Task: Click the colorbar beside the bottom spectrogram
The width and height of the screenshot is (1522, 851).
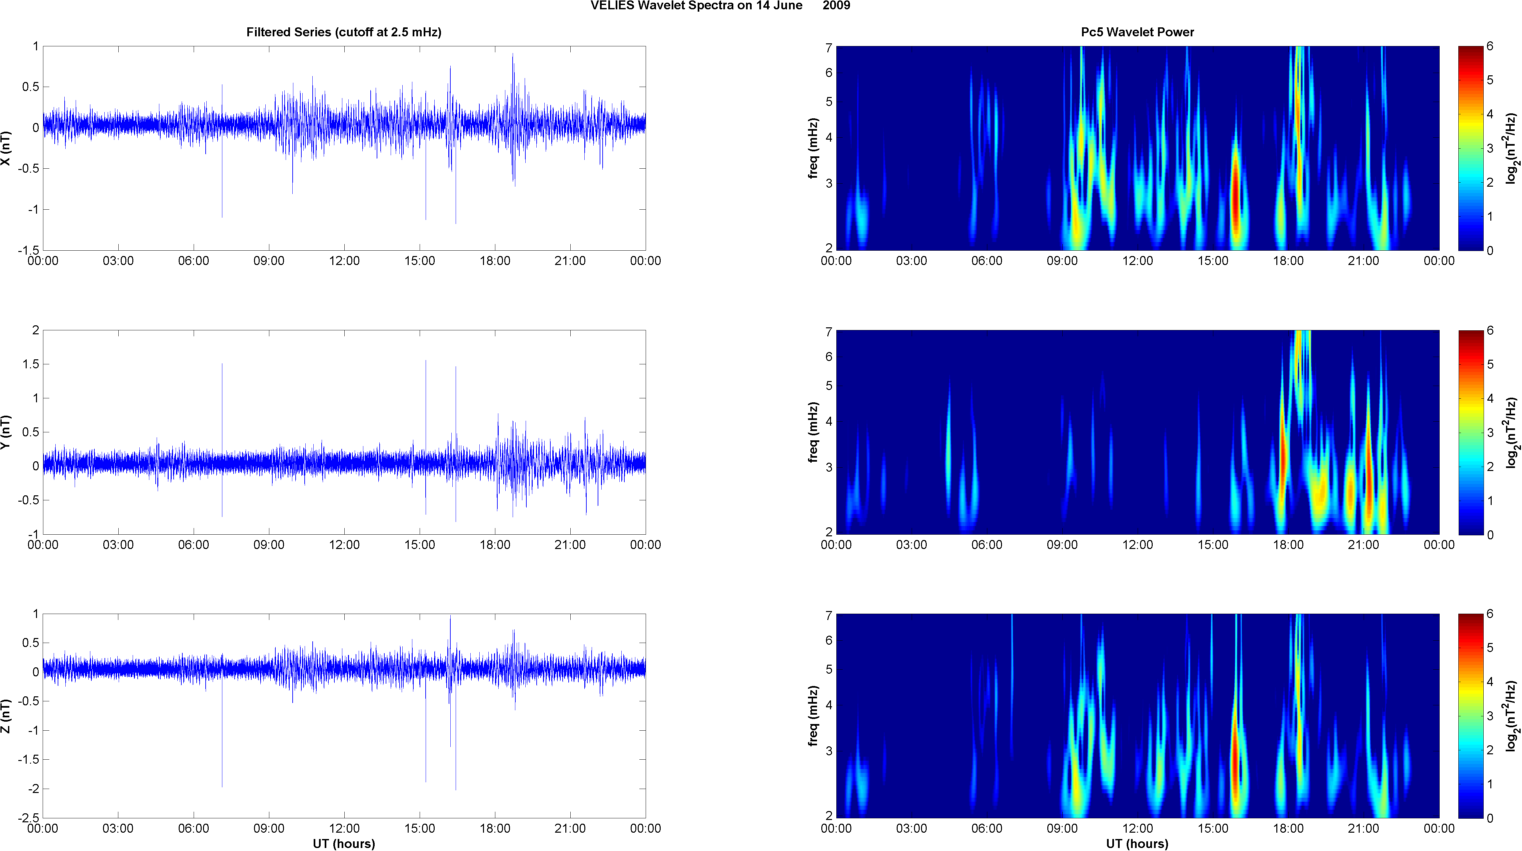Action: 1470,716
